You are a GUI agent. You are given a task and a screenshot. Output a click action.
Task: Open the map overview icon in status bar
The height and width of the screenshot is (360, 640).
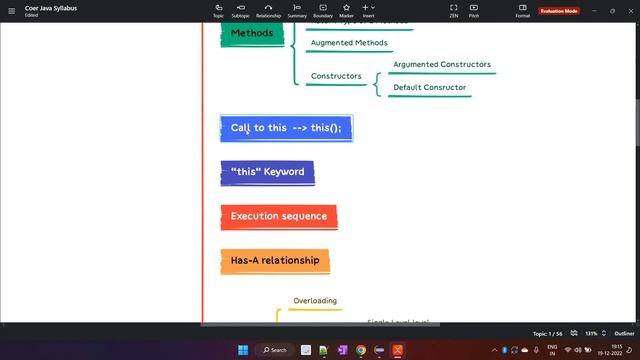point(574,333)
